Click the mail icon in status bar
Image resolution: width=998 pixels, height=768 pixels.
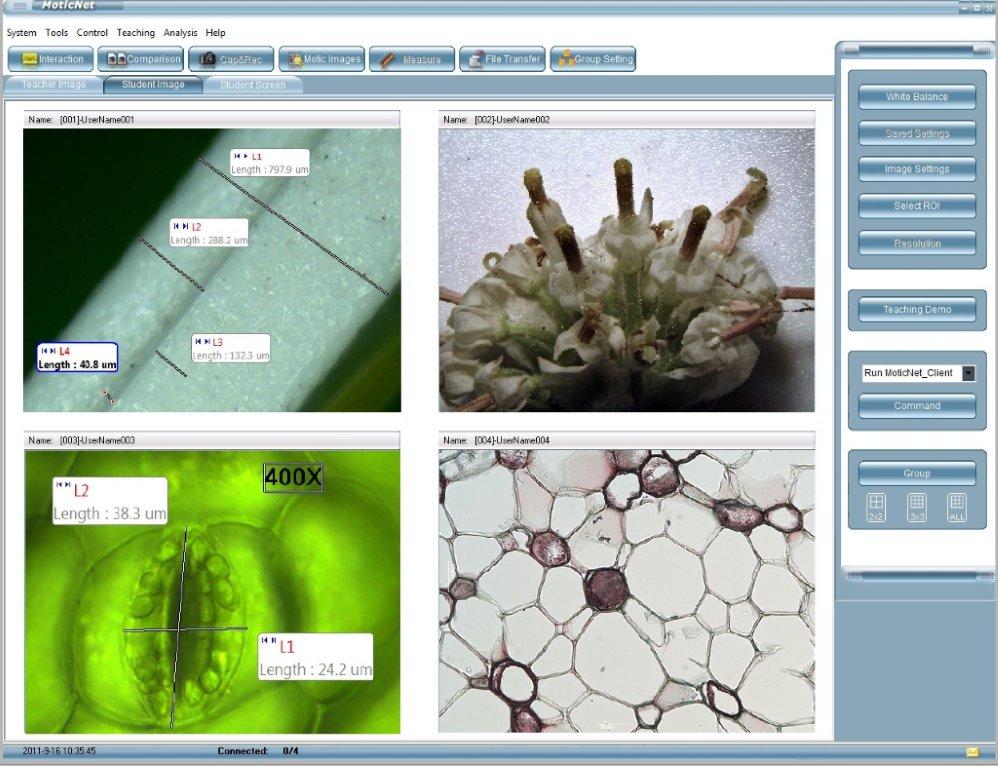(972, 752)
